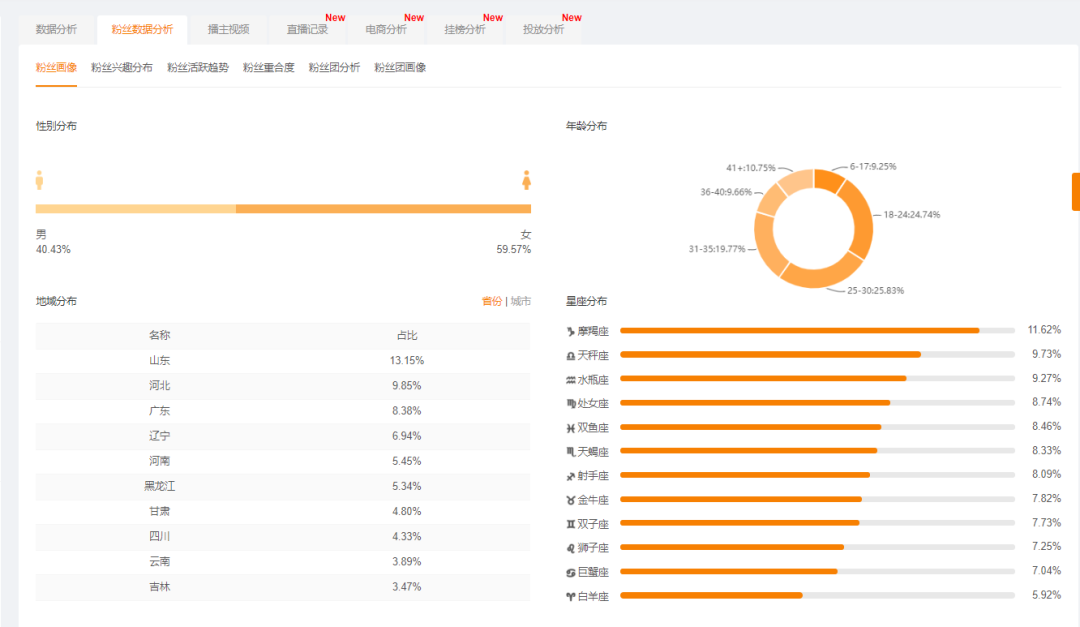Click the darker female portion of gender bar
Viewport: 1080px width, 627px height.
(383, 209)
